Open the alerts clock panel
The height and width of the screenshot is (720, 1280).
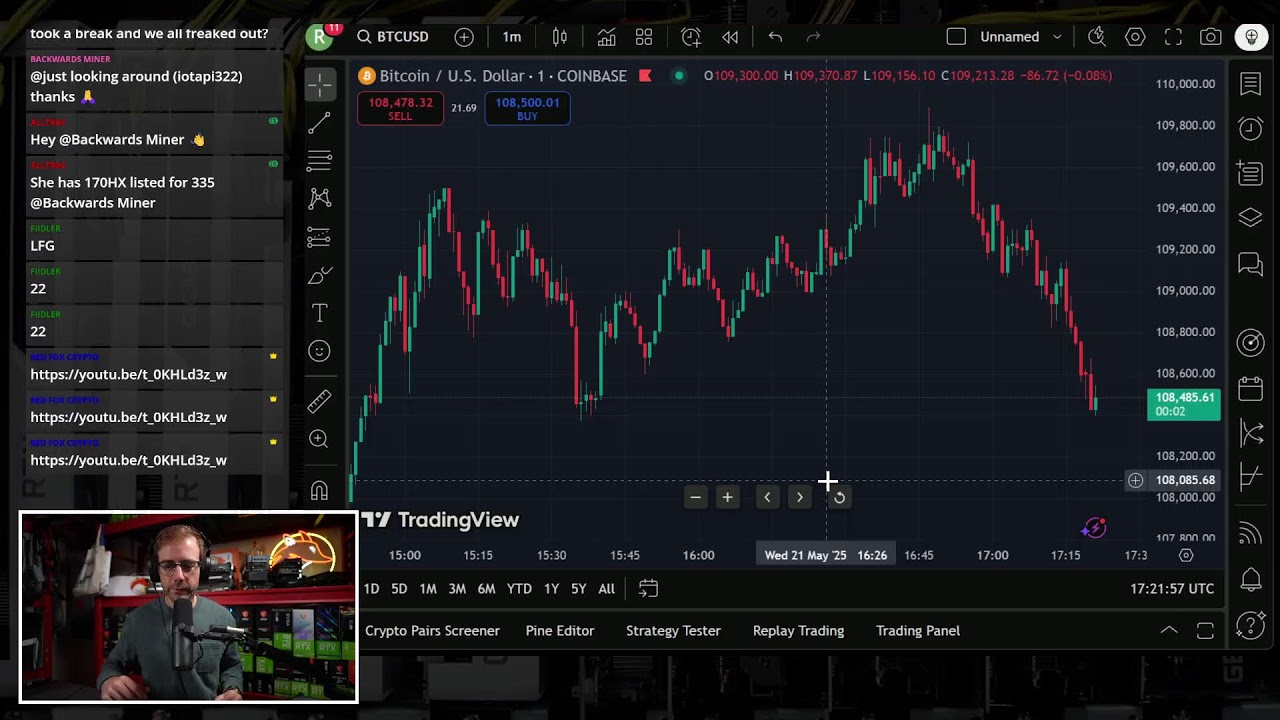coord(1251,128)
